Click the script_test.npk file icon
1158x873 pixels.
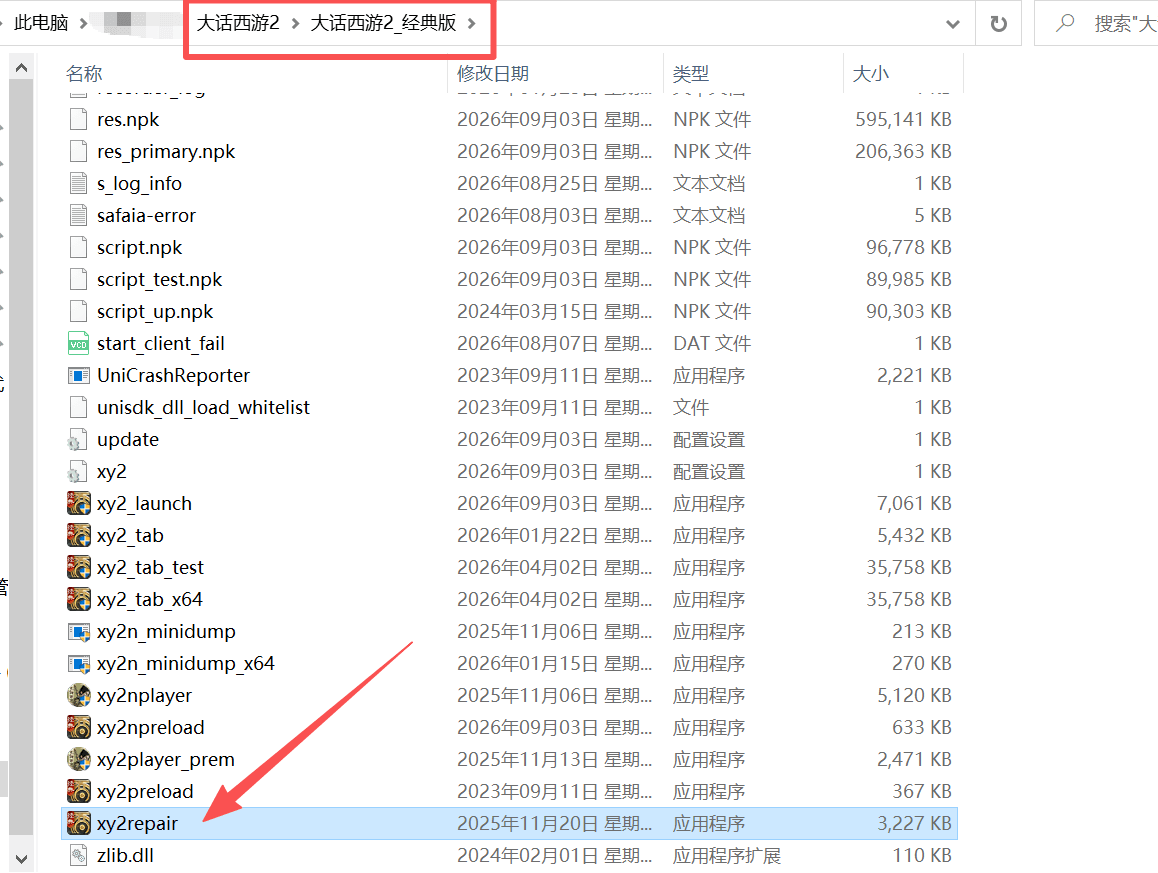(78, 279)
